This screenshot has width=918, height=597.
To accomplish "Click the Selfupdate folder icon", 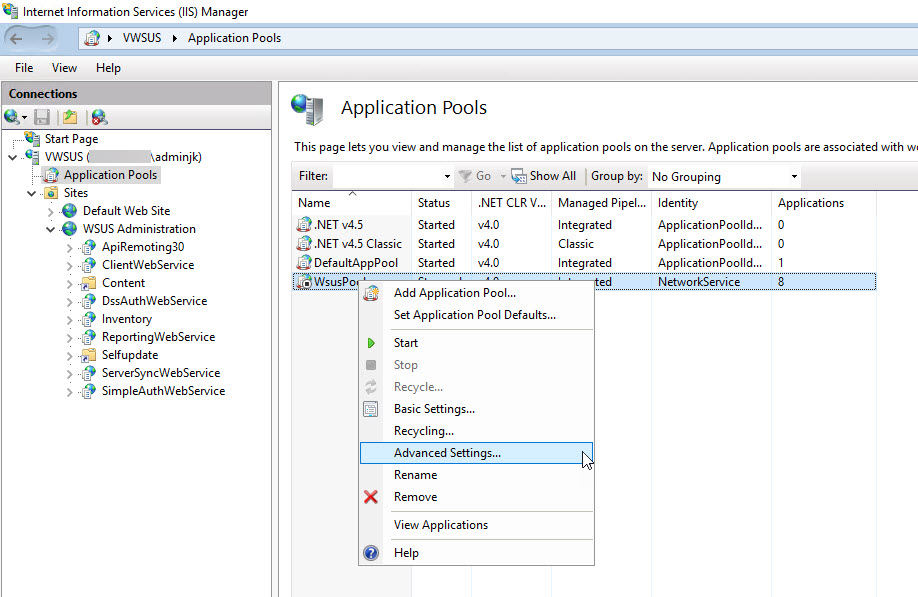I will (88, 355).
